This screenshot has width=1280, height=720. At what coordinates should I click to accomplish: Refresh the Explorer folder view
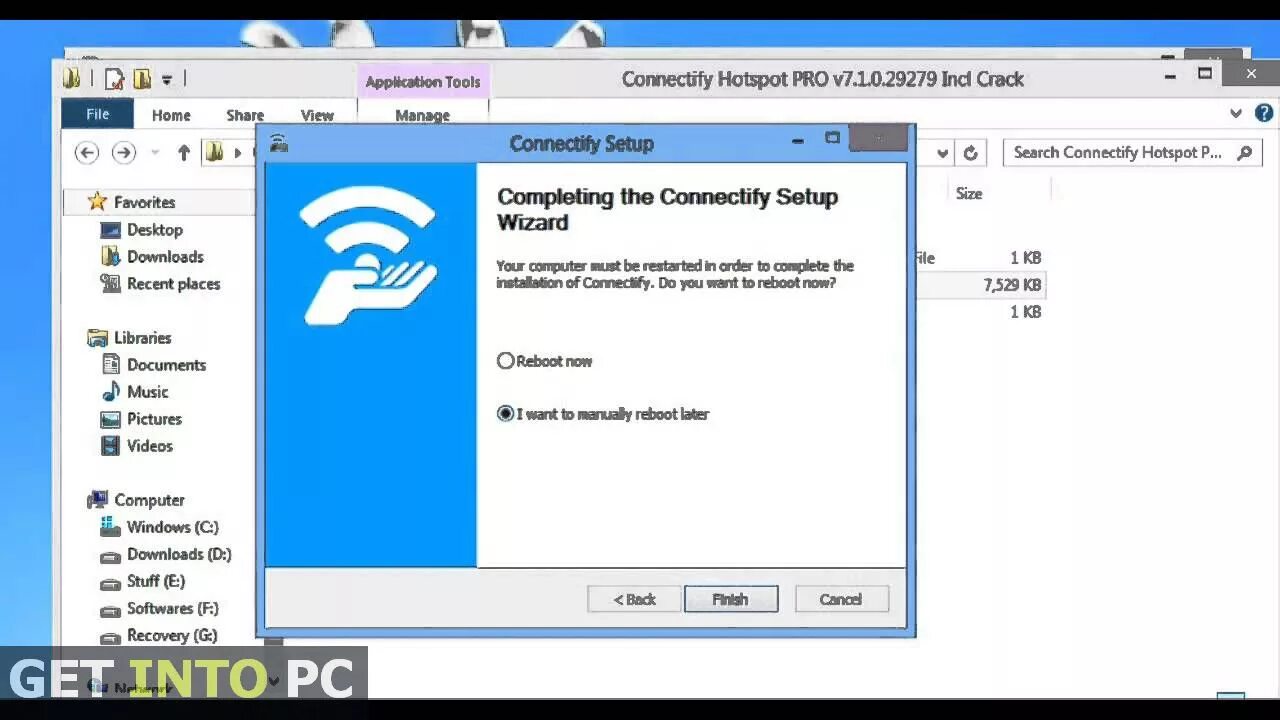pos(970,153)
